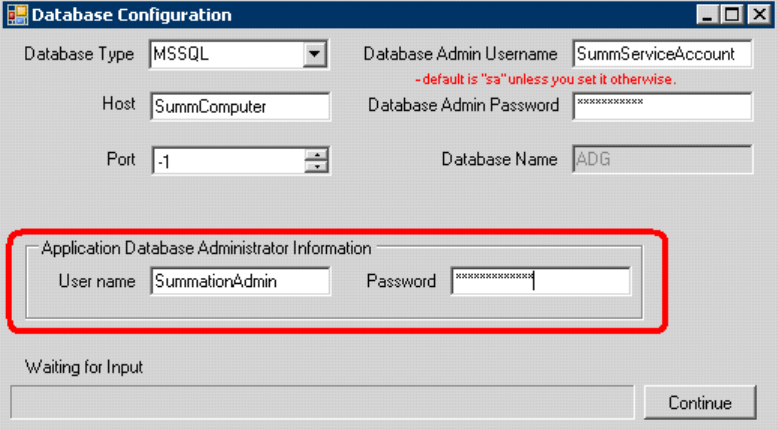Maximize the Database Configuration window
Screen dimensions: 778x429
click(733, 15)
